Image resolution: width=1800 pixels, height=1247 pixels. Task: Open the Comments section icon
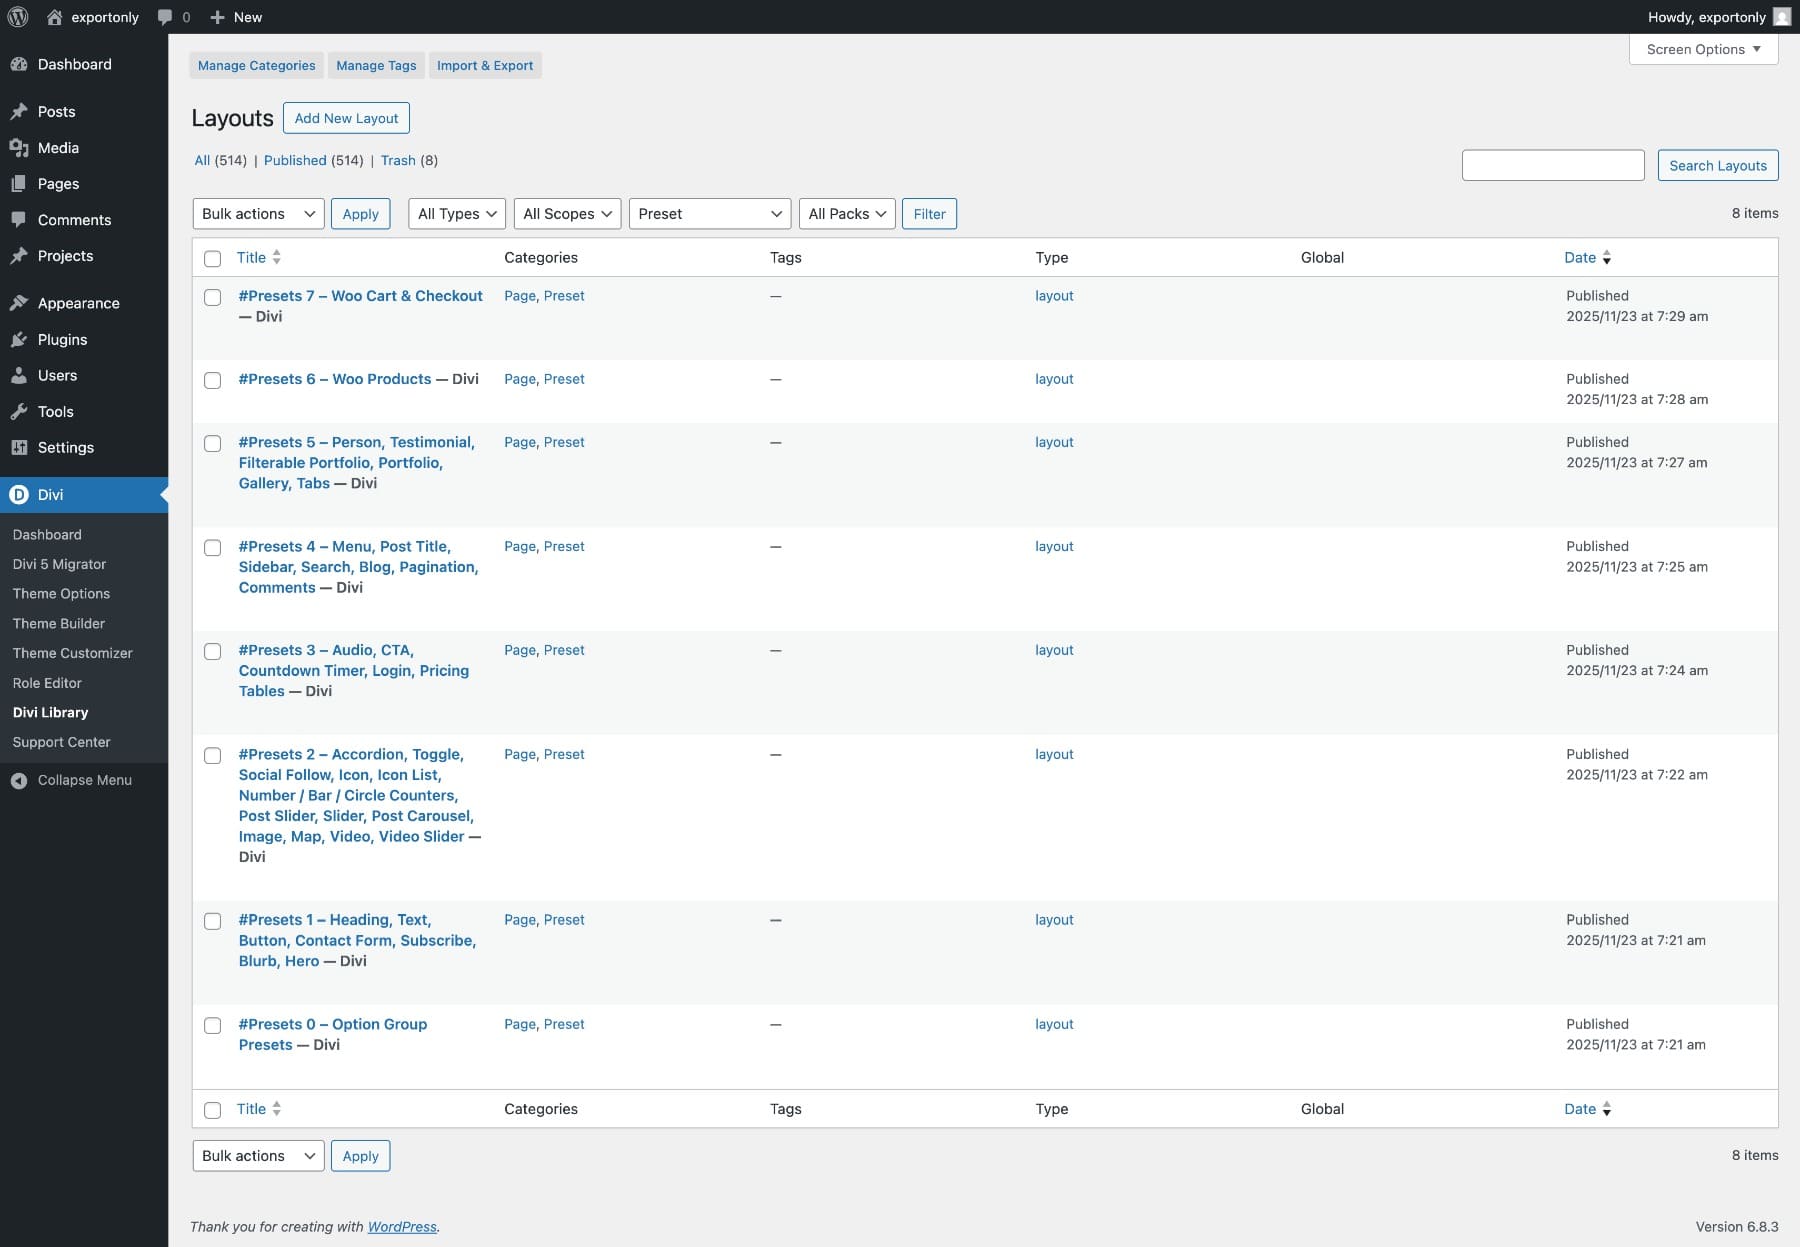(21, 219)
